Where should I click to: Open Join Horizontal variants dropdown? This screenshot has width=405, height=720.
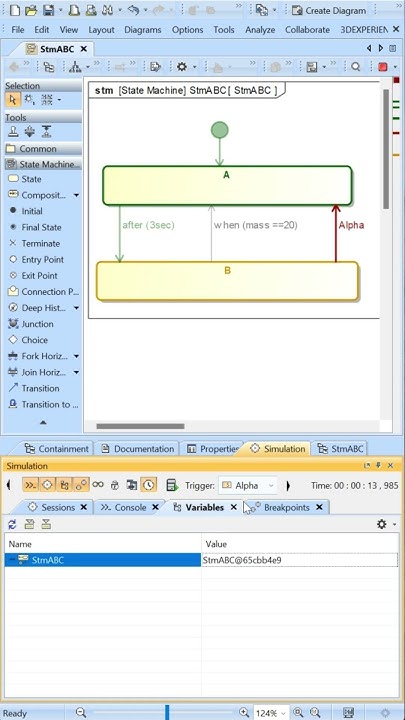pyautogui.click(x=76, y=372)
